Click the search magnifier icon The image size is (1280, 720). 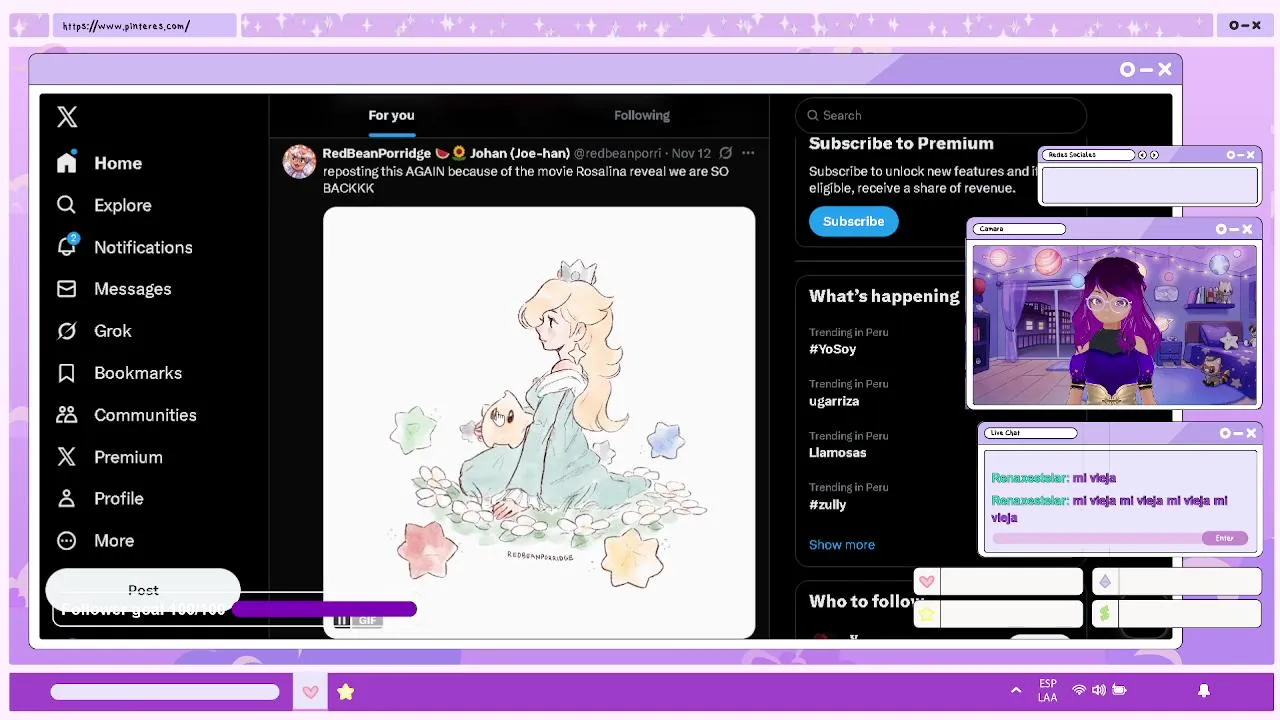click(813, 115)
